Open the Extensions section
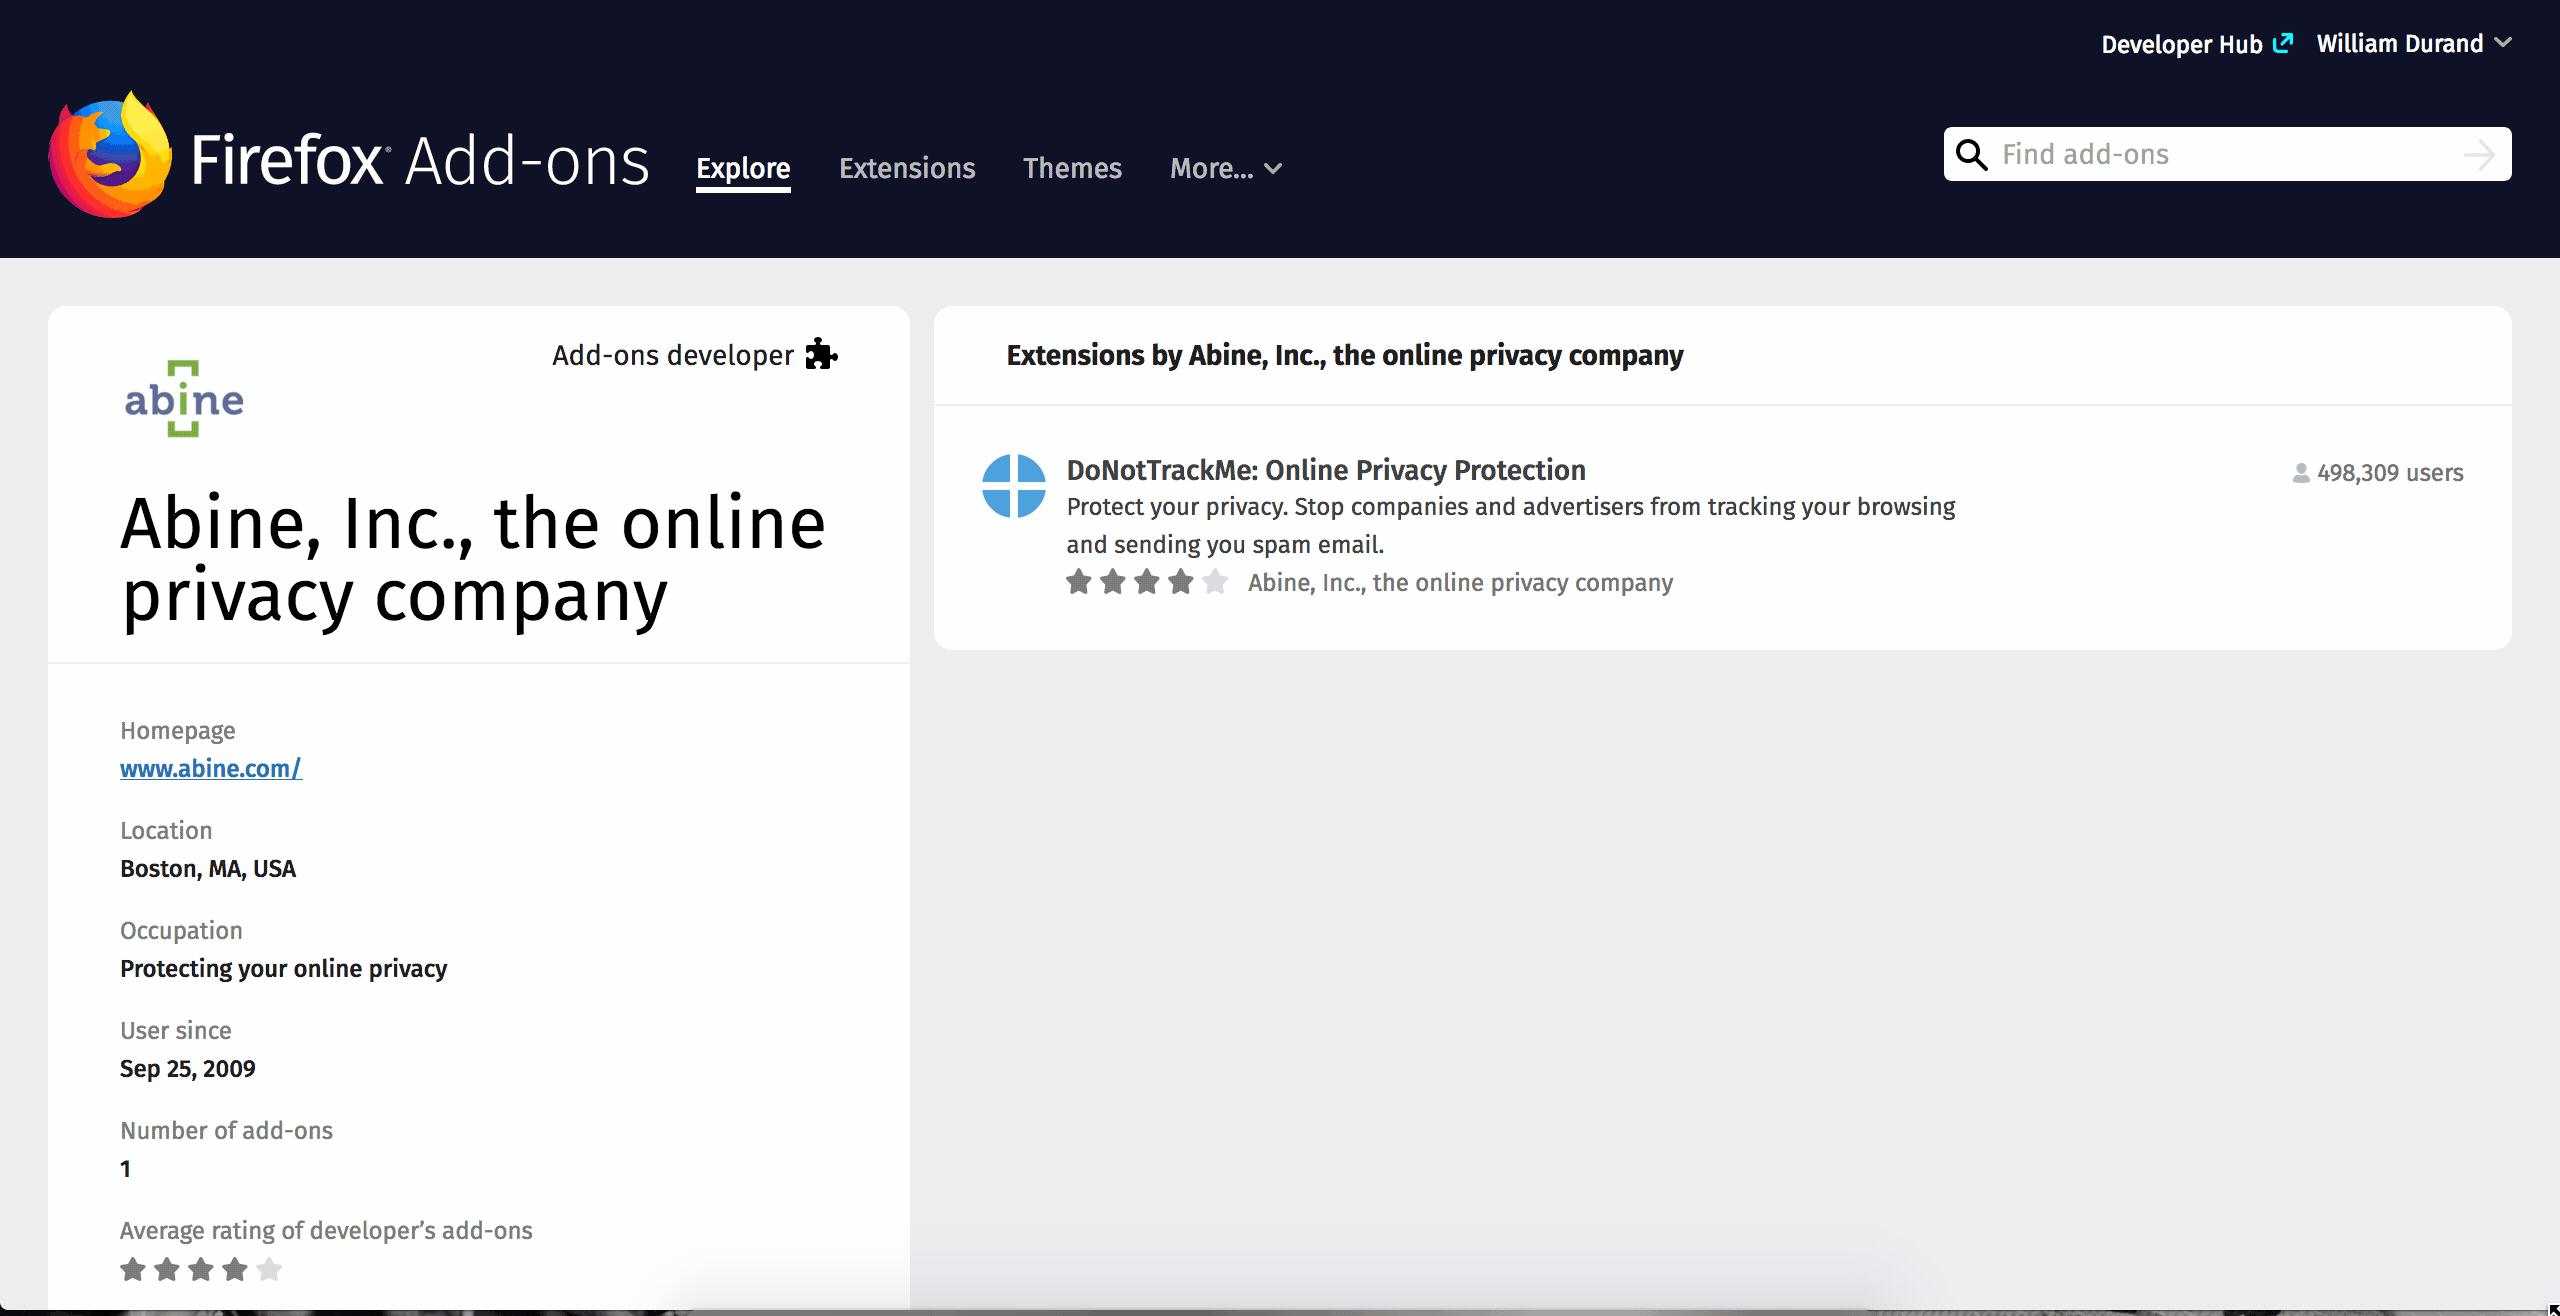 point(907,168)
